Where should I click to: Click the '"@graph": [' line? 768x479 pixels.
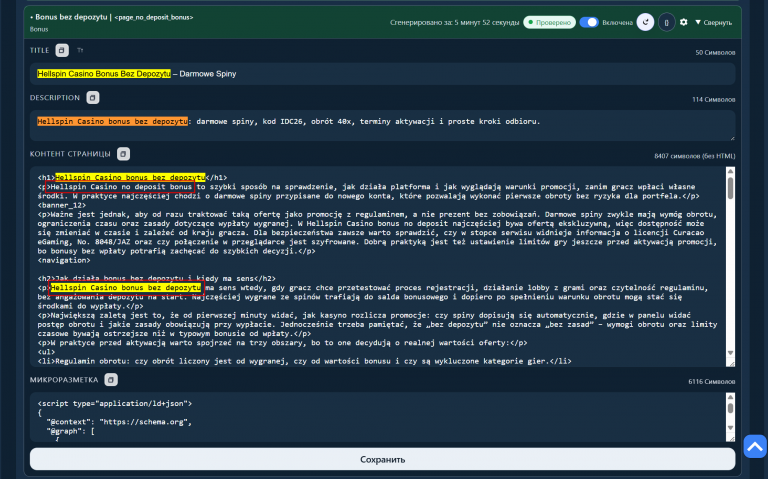tap(71, 431)
